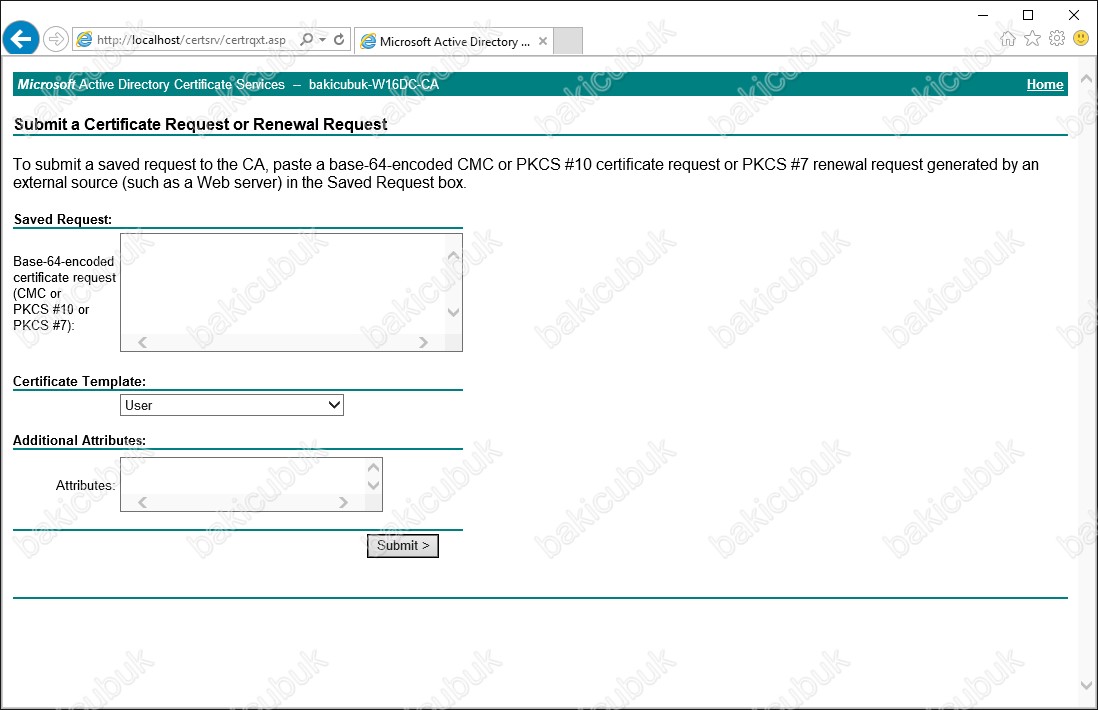The height and width of the screenshot is (710, 1098).
Task: Click Attributes box scroll down arrow
Action: [x=374, y=485]
